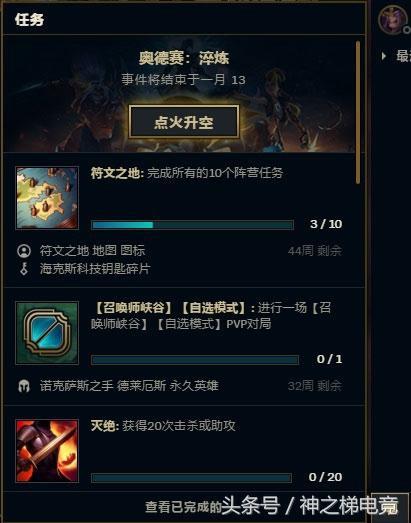Click the missions panel vertical scrollbar
Viewport: 411px width, 523px height.
tap(358, 112)
